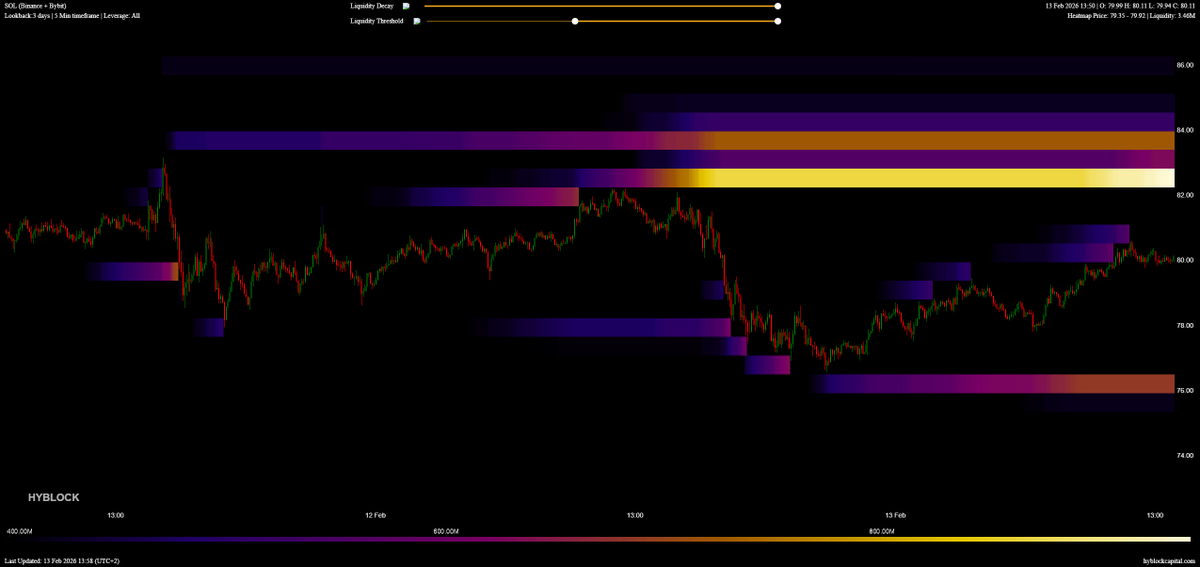
Task: Click the 12 Feb time axis label
Action: pyautogui.click(x=375, y=515)
